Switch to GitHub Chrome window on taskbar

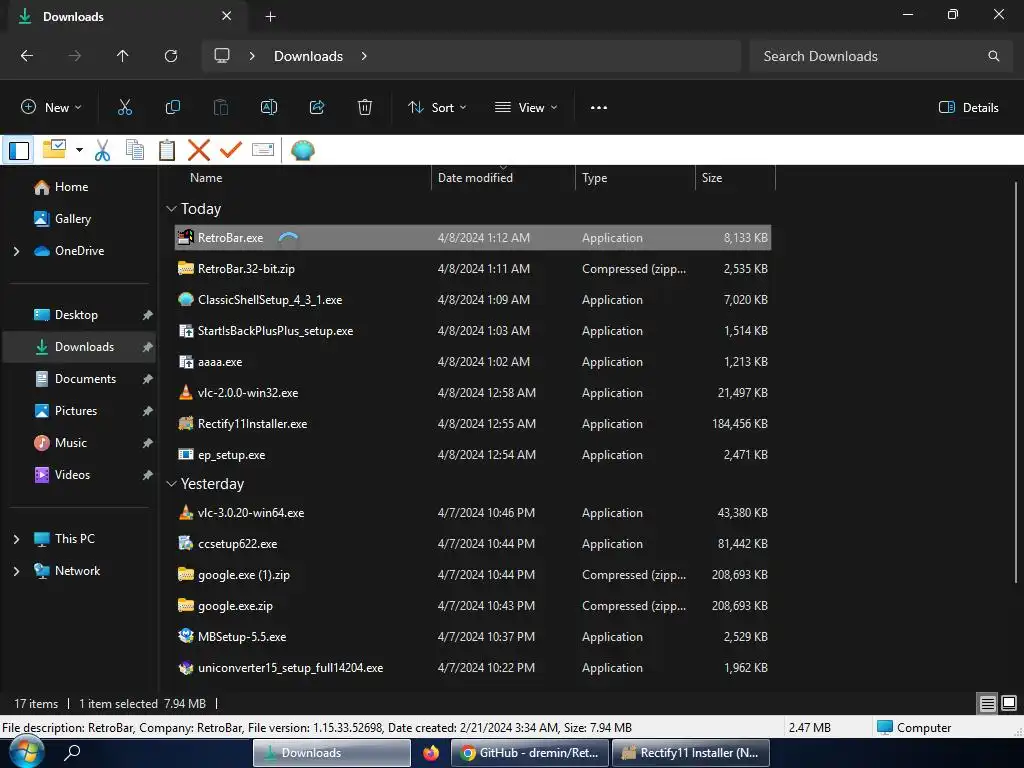tap(530, 753)
